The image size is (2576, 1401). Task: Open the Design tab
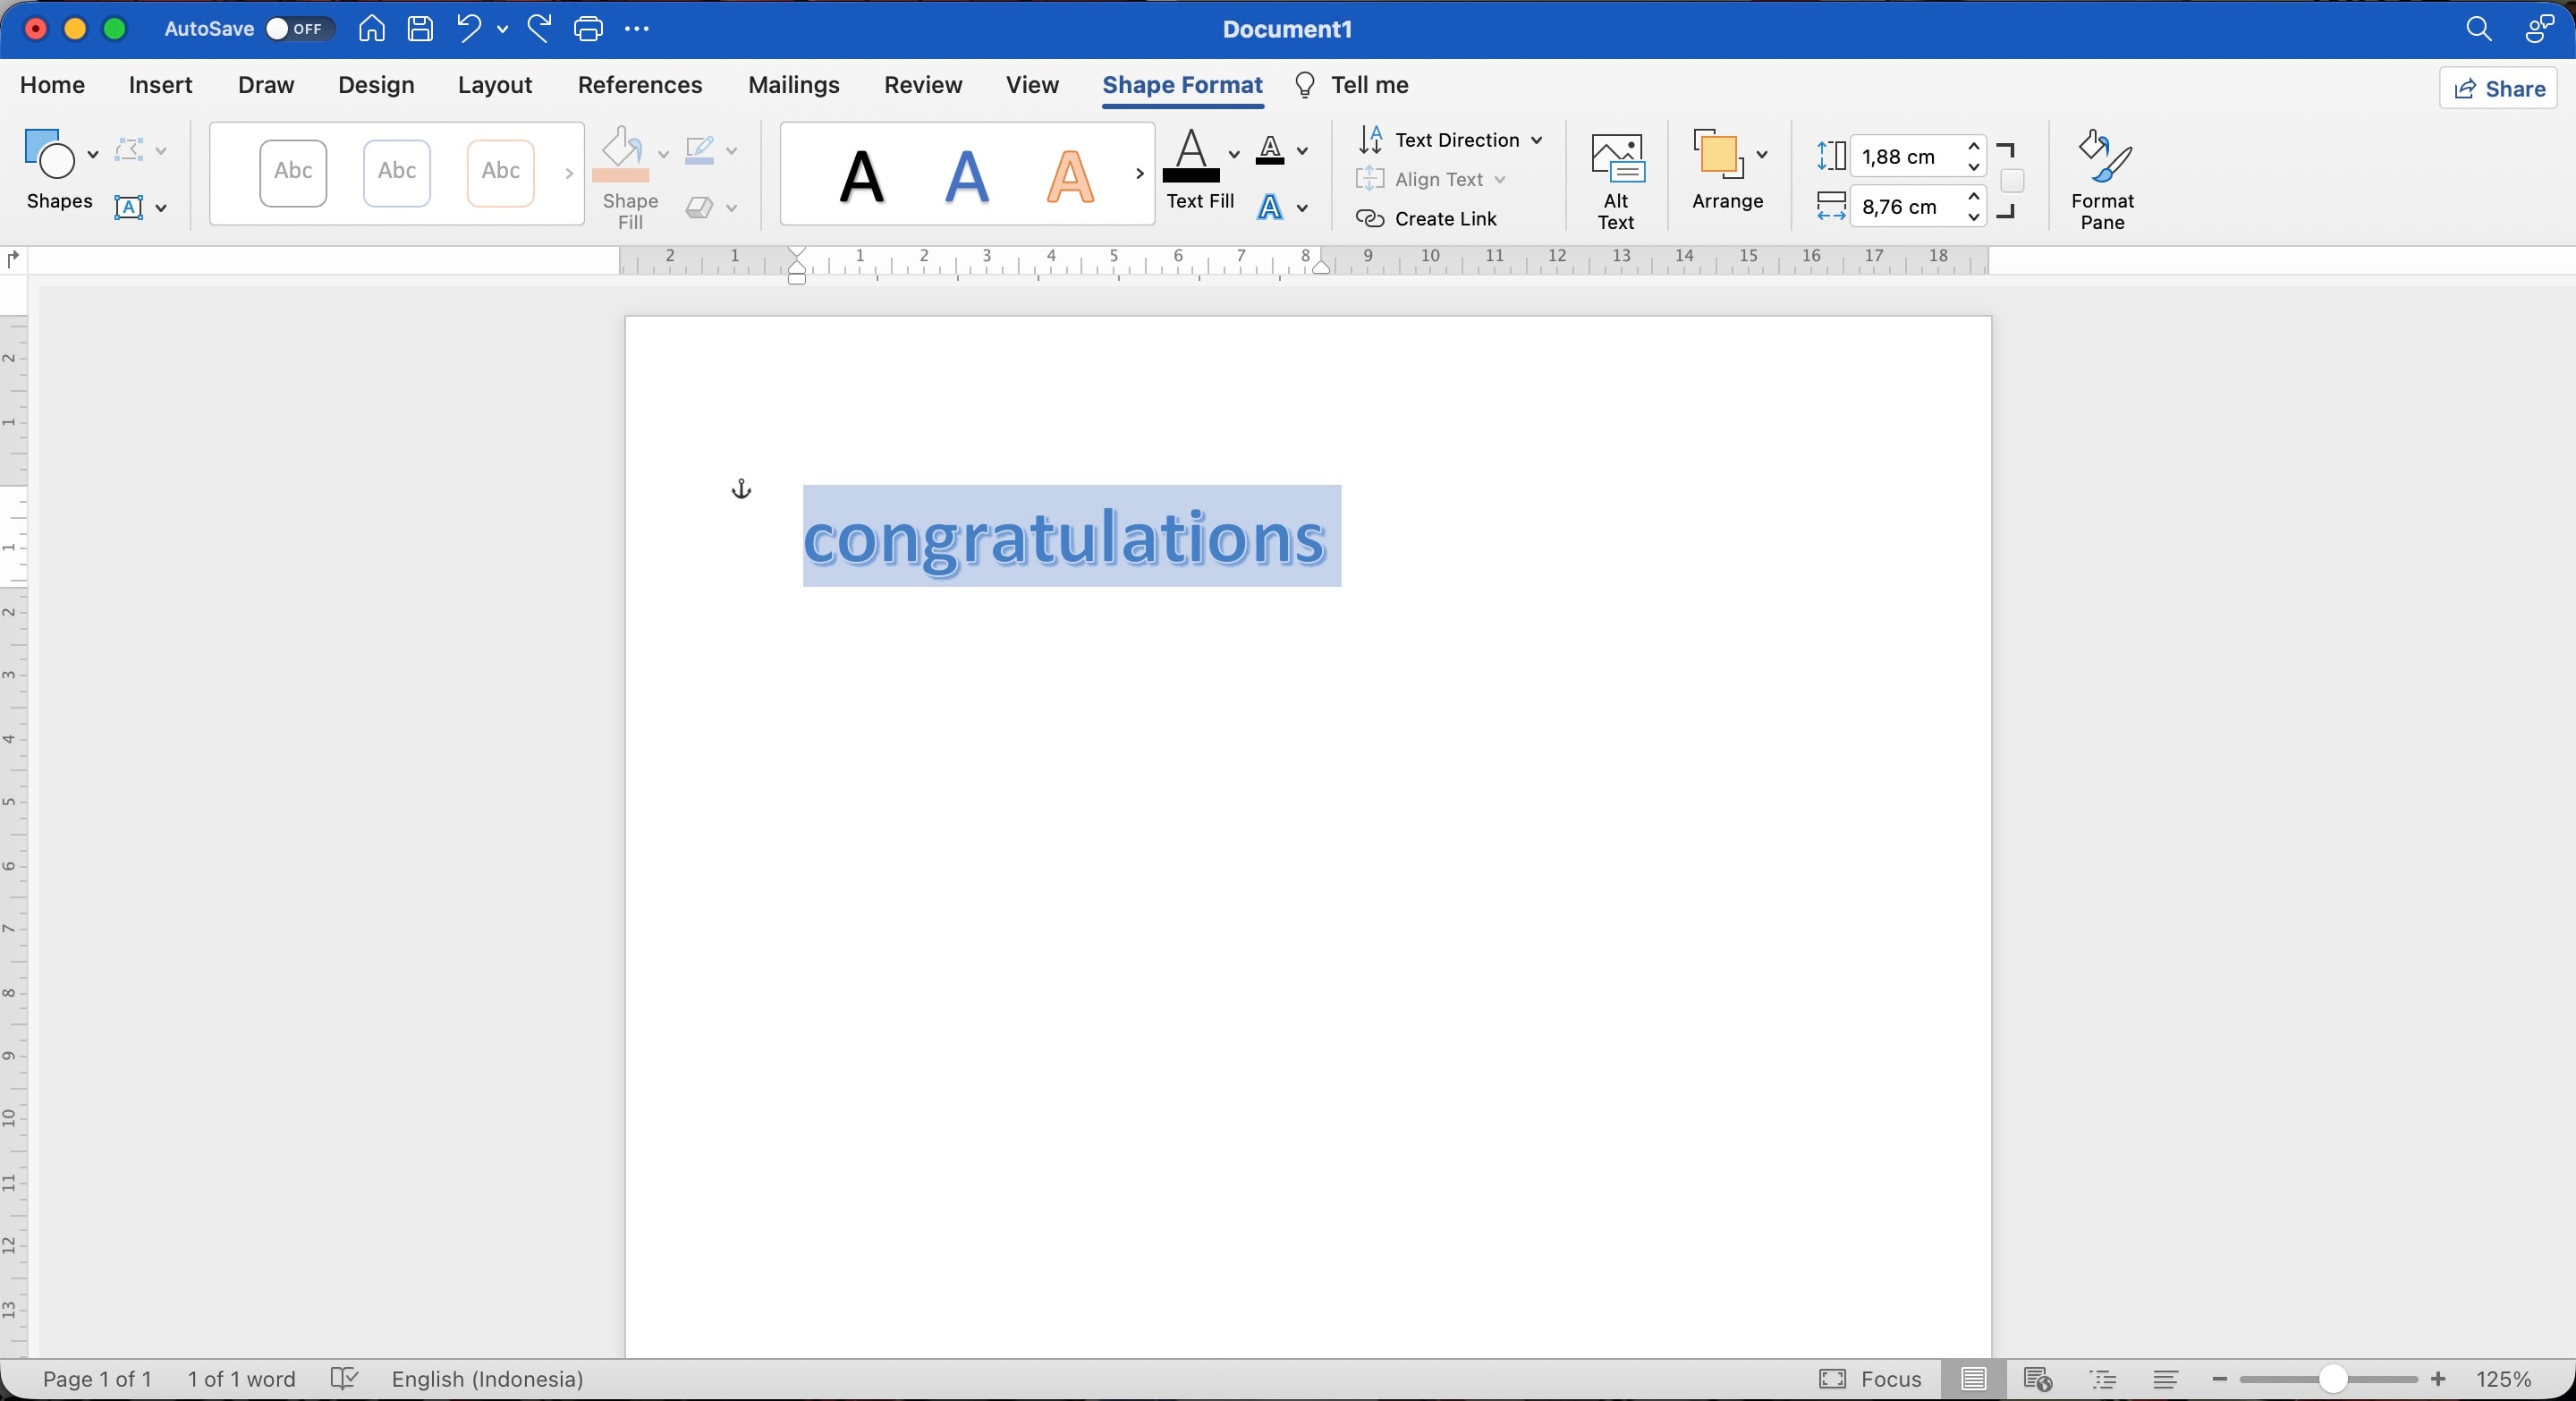tap(376, 85)
